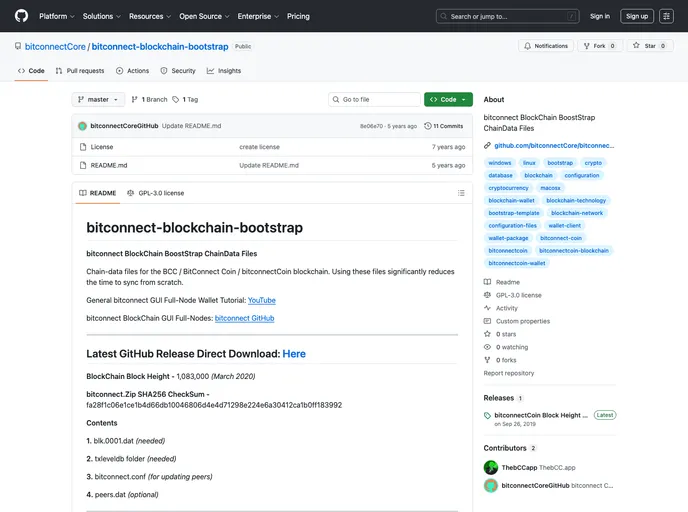Open the 11 Commits history
This screenshot has height=512, width=688.
(x=444, y=126)
